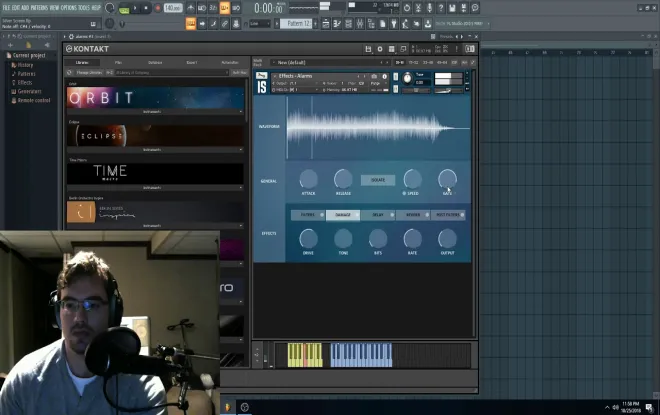Screen dimensions: 660x415
Task: Toggle the dot beside the SPEED label
Action: click(x=404, y=193)
